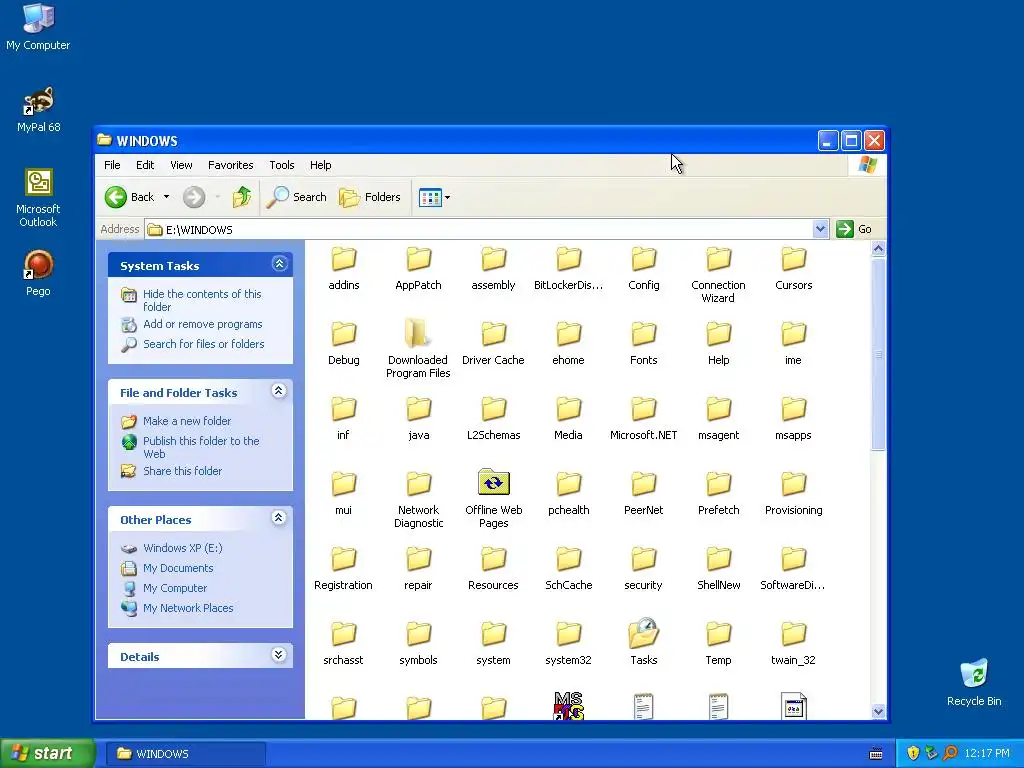Select the Cursors folder
1024x768 pixels.
pos(793,268)
